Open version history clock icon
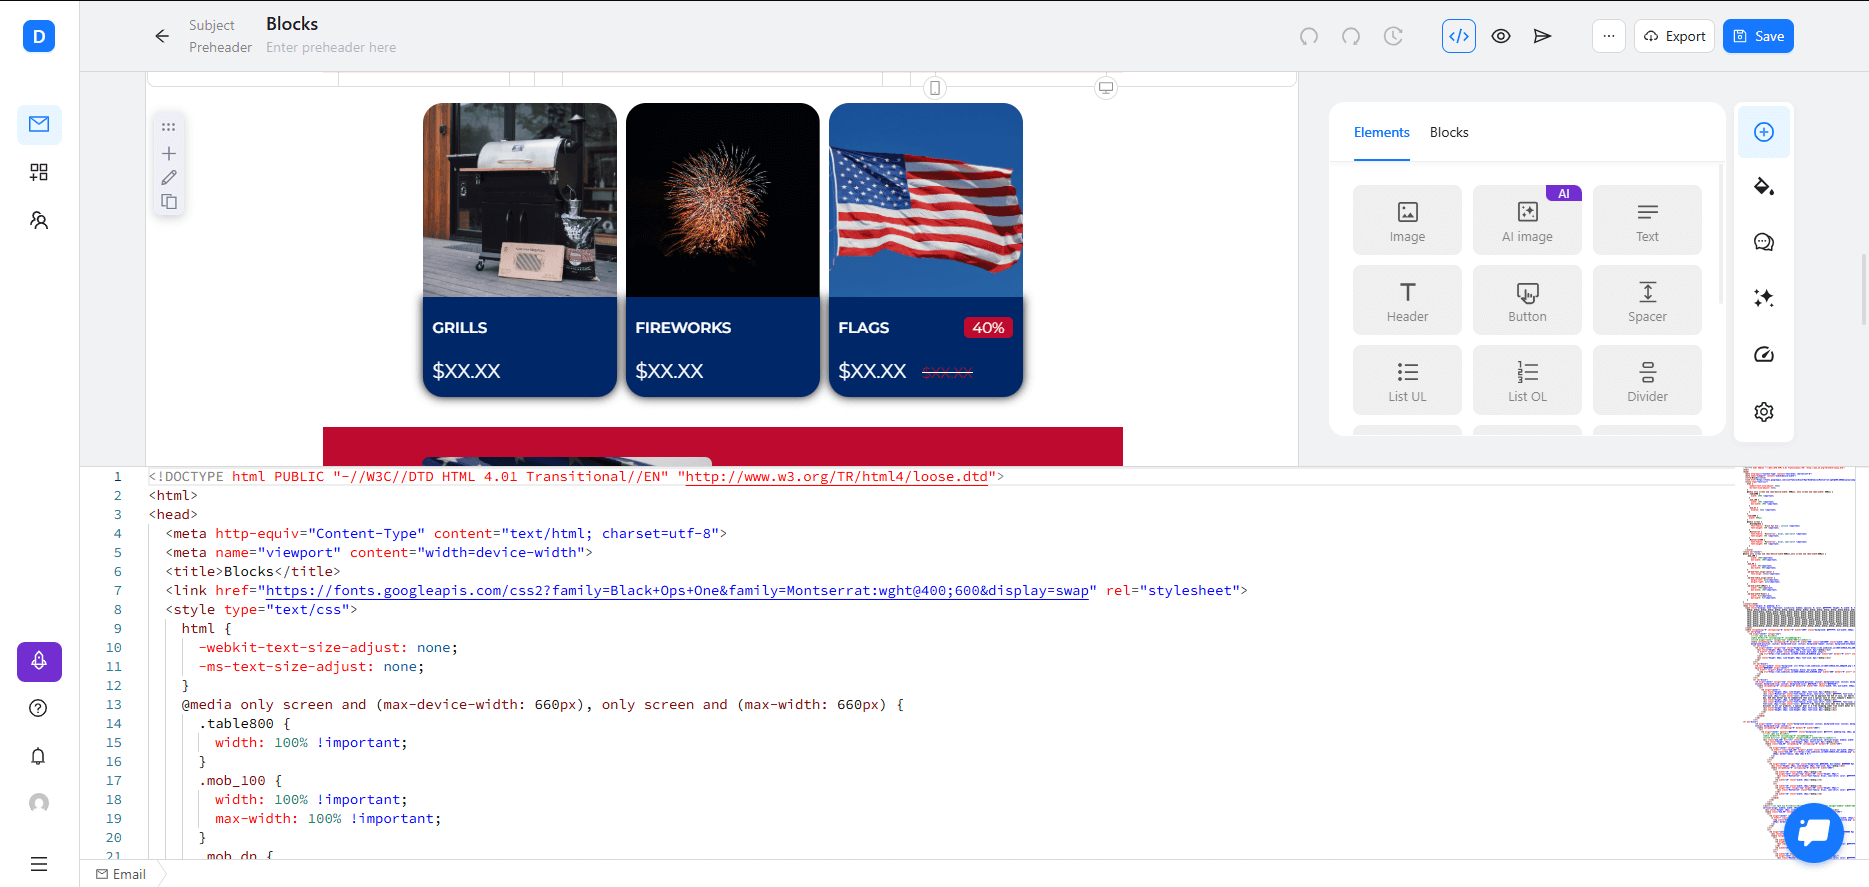 [1393, 36]
